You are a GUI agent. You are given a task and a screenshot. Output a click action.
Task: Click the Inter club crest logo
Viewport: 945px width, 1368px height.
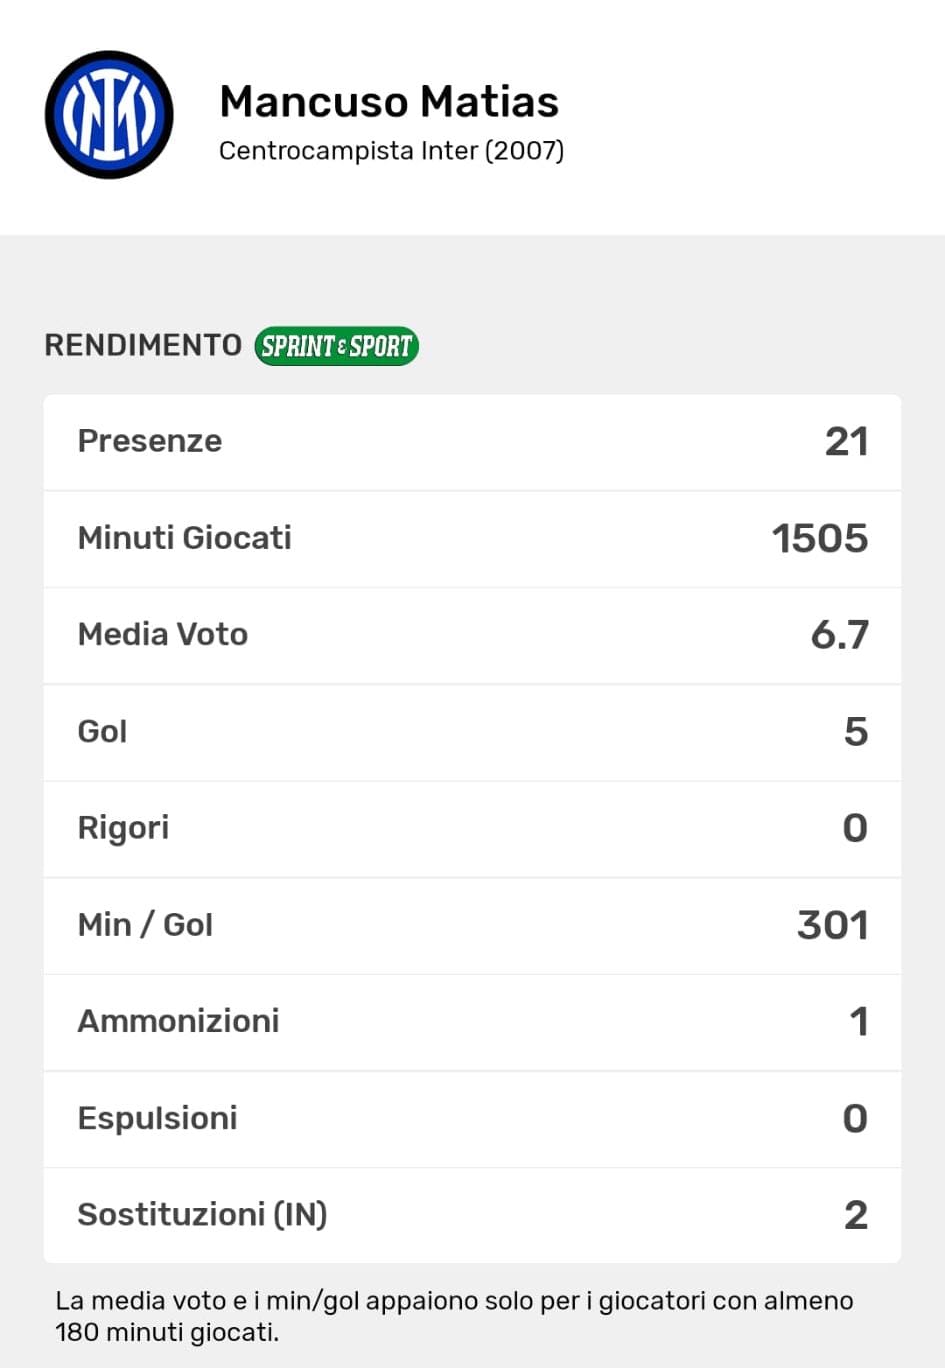(x=109, y=115)
